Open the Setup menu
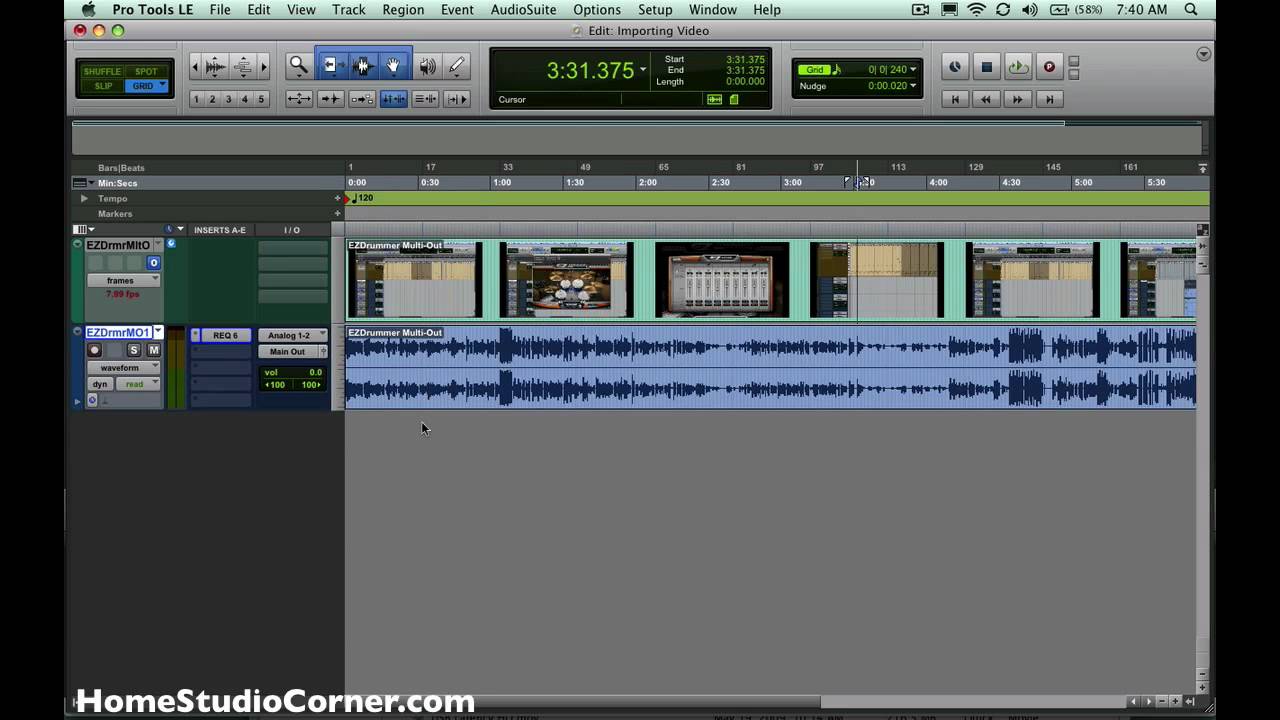Image resolution: width=1280 pixels, height=720 pixels. pos(655,10)
